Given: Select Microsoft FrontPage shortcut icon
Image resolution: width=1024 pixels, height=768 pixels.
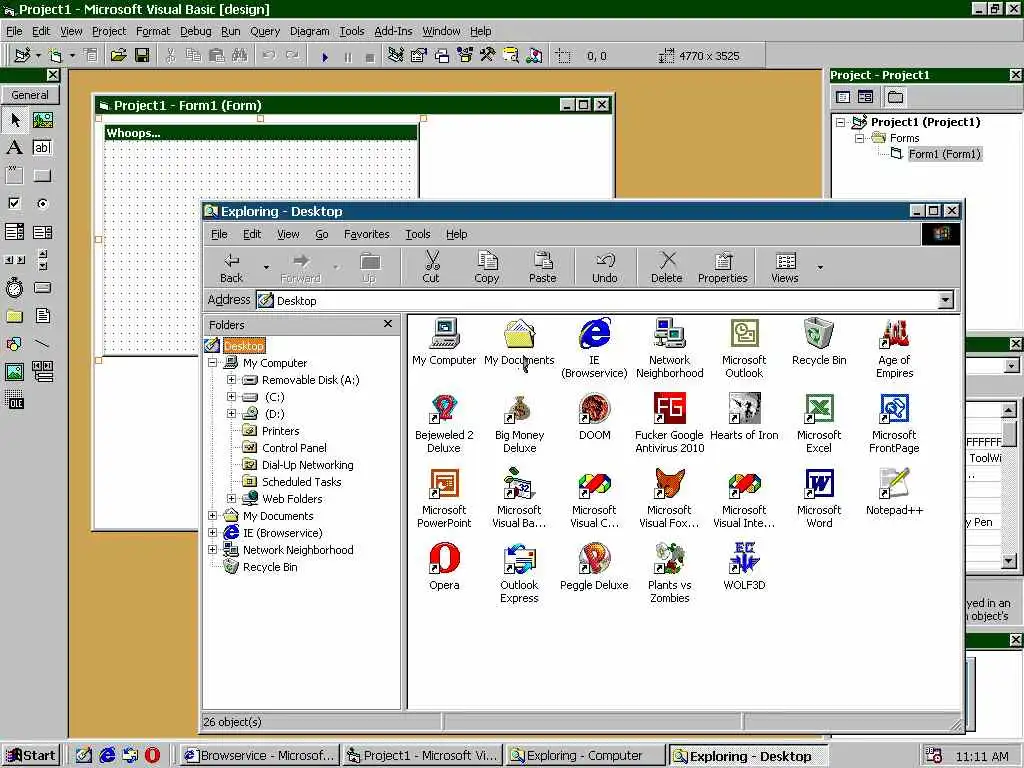Looking at the screenshot, I should [894, 424].
